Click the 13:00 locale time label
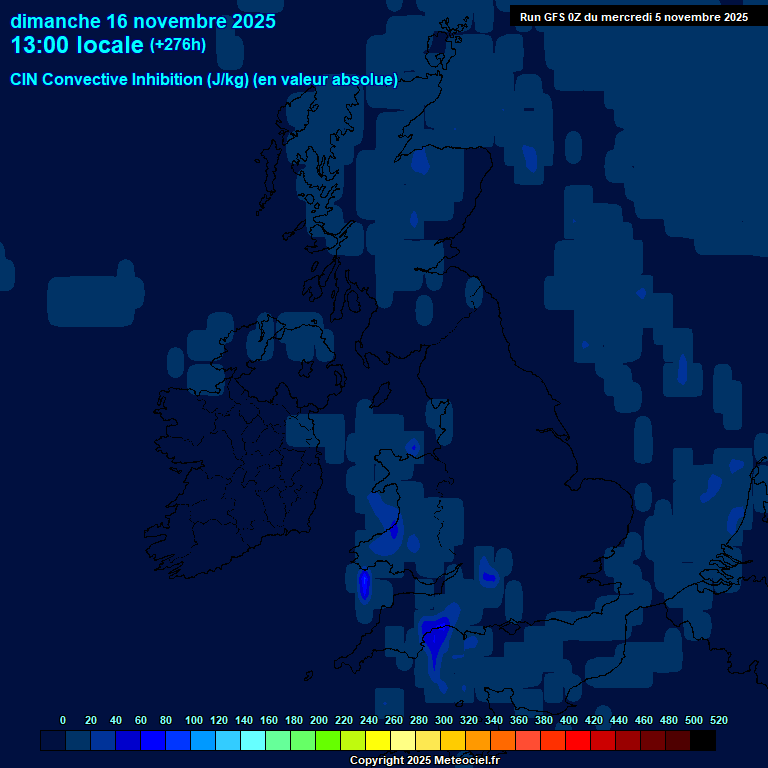Screen dimensions: 768x768 76,45
